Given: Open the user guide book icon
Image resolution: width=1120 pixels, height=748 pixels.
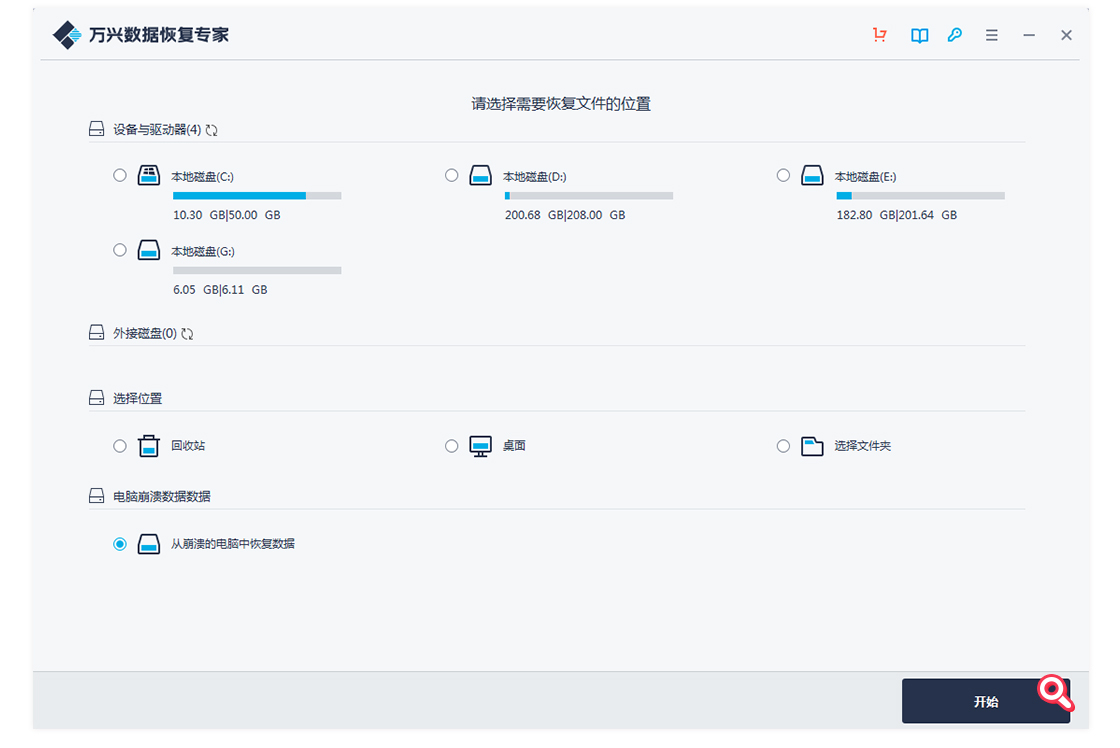Looking at the screenshot, I should [x=919, y=35].
